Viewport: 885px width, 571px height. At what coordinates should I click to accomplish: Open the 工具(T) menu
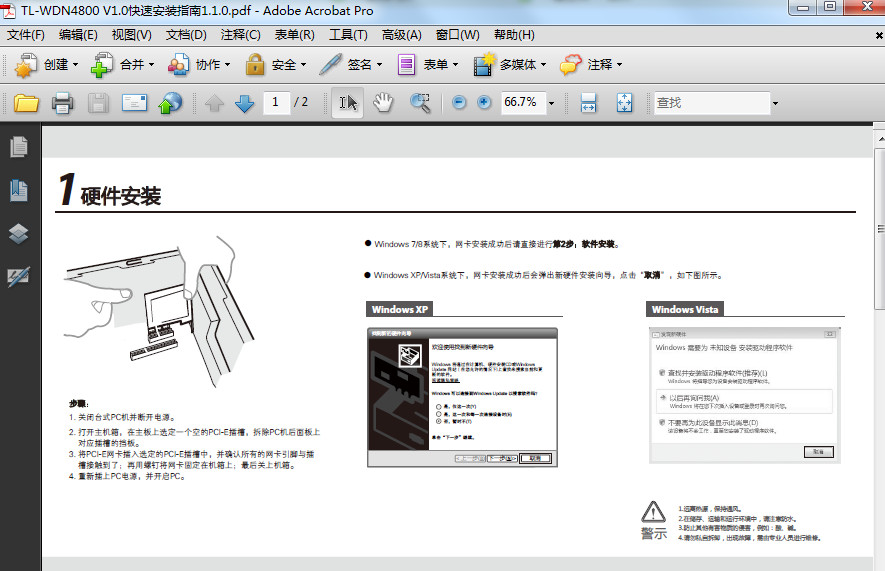click(348, 35)
